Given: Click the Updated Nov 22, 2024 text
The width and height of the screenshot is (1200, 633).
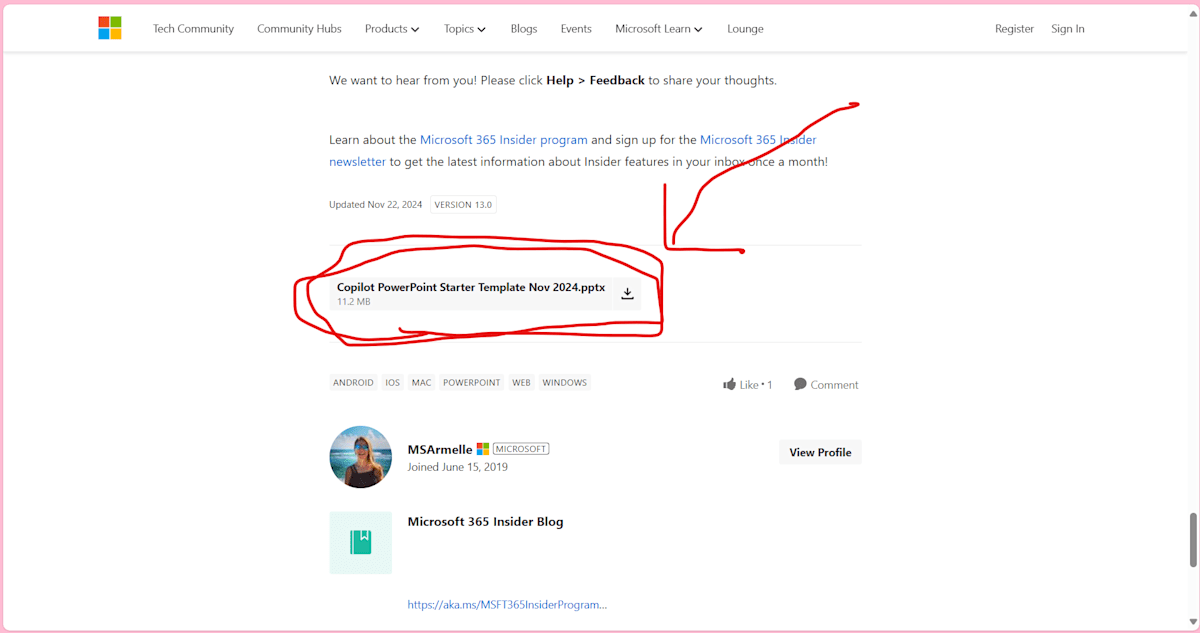Looking at the screenshot, I should (x=376, y=205).
